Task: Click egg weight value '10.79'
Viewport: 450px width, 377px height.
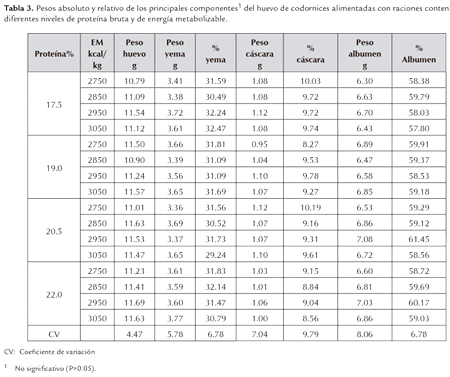Action: coord(134,81)
